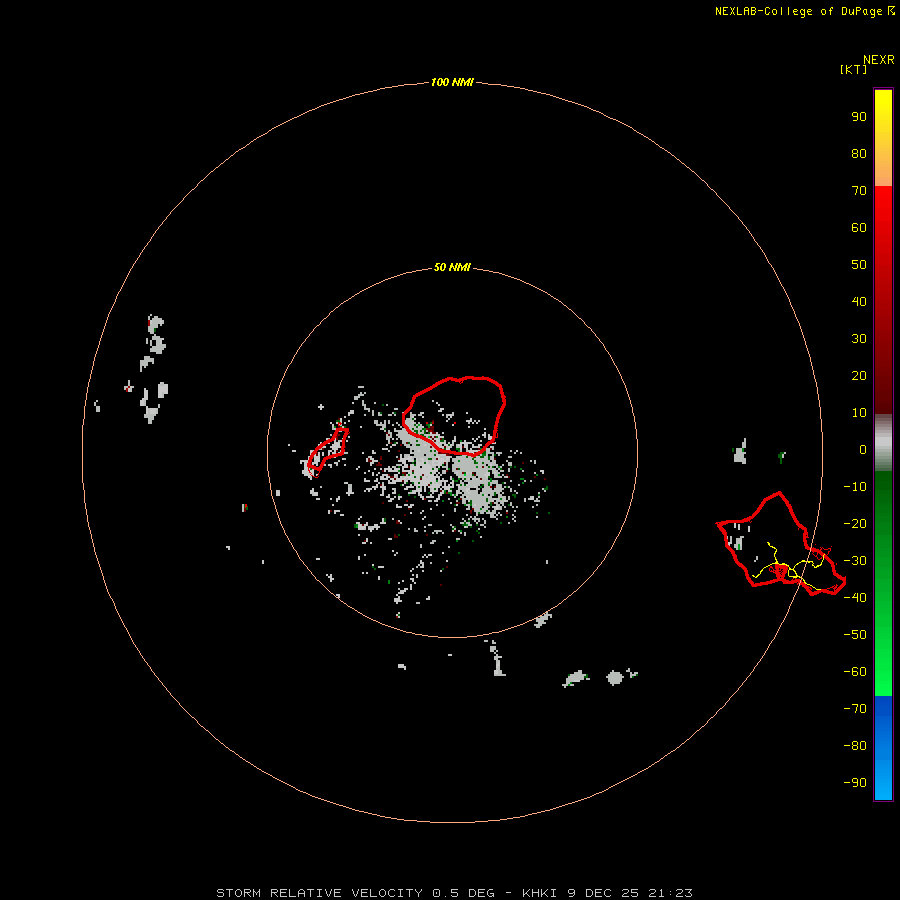
Task: Click the gray zero-velocity color bar segment
Action: (x=883, y=443)
